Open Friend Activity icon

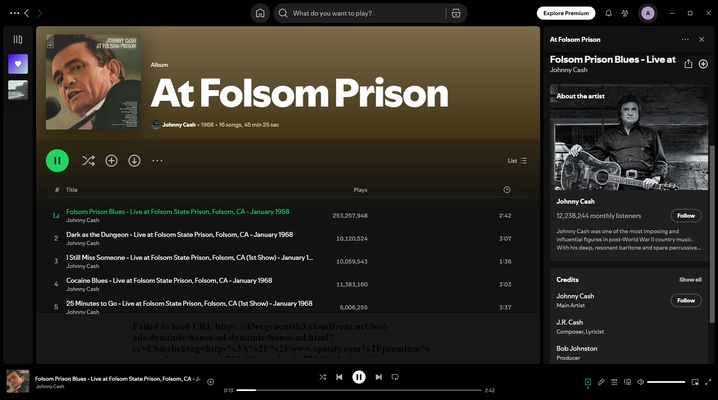[625, 13]
